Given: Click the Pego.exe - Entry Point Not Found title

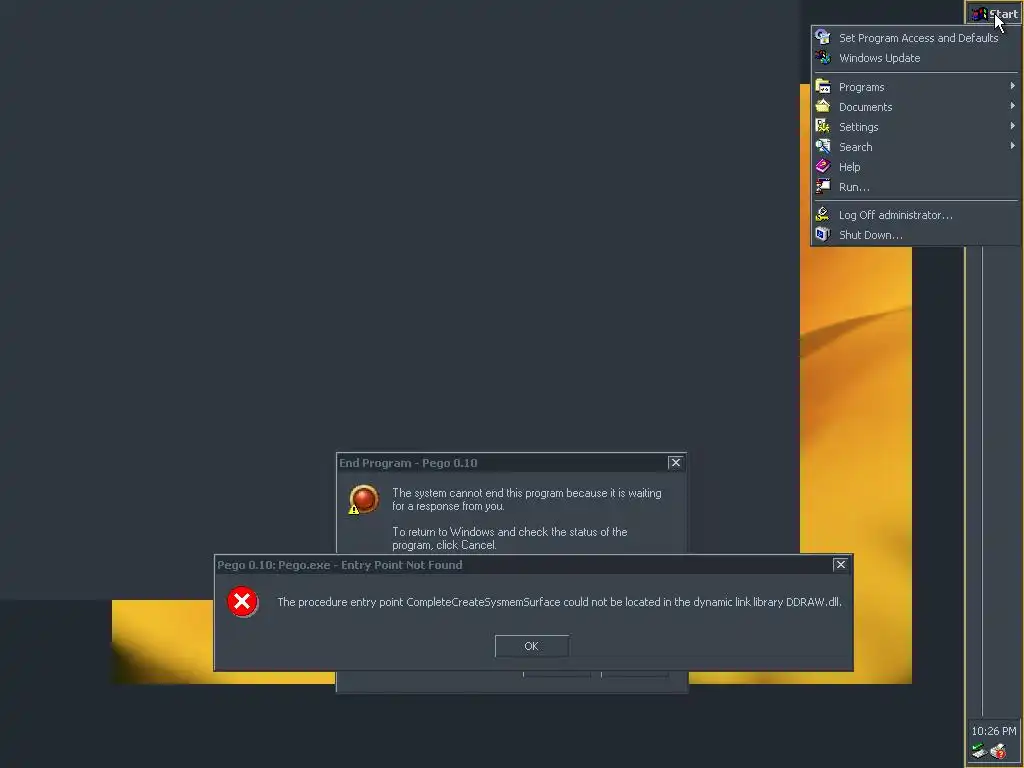Looking at the screenshot, I should 340,565.
